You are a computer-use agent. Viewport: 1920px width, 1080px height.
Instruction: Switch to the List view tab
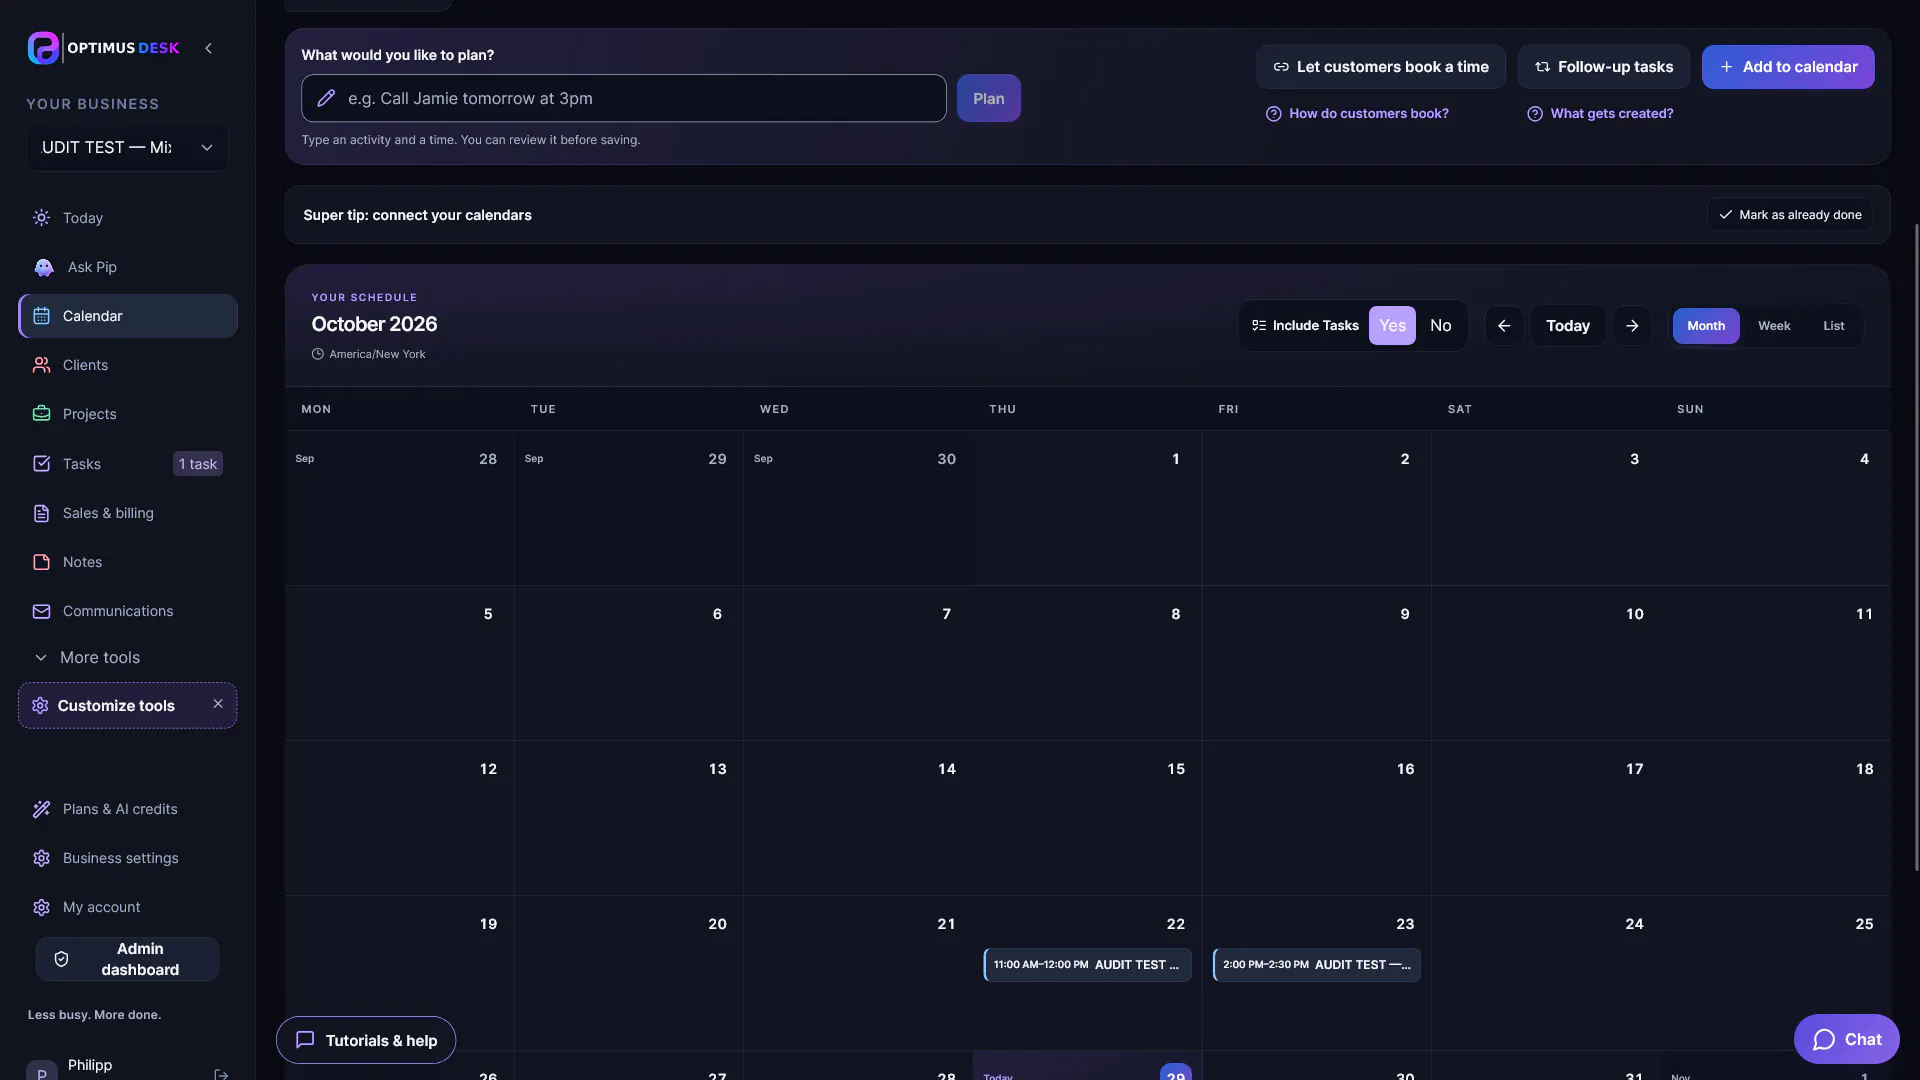(1833, 326)
